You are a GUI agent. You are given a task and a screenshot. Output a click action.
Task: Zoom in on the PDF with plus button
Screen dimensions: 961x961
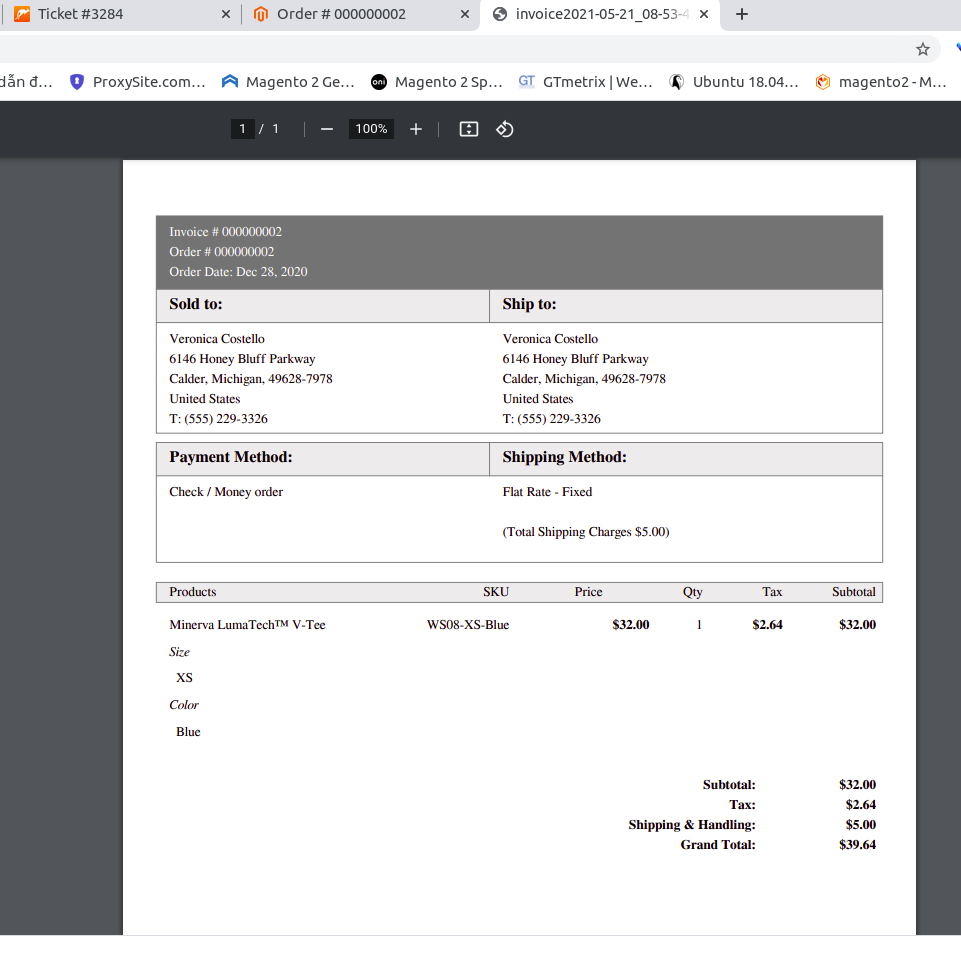click(x=416, y=129)
